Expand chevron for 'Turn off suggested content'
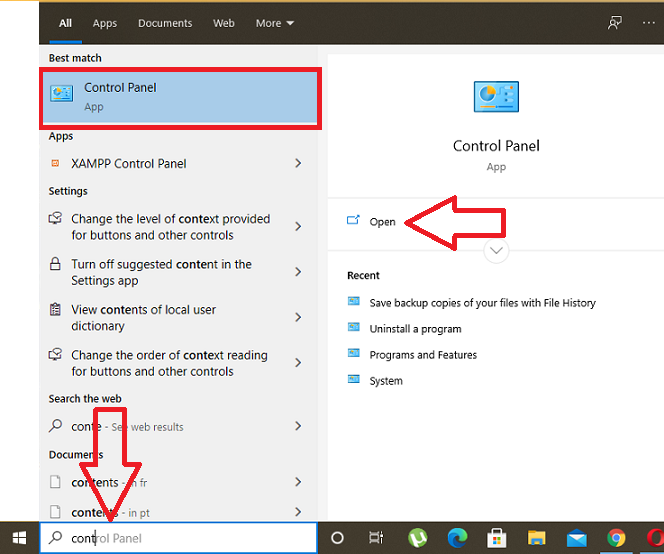This screenshot has height=554, width=664. pos(298,272)
